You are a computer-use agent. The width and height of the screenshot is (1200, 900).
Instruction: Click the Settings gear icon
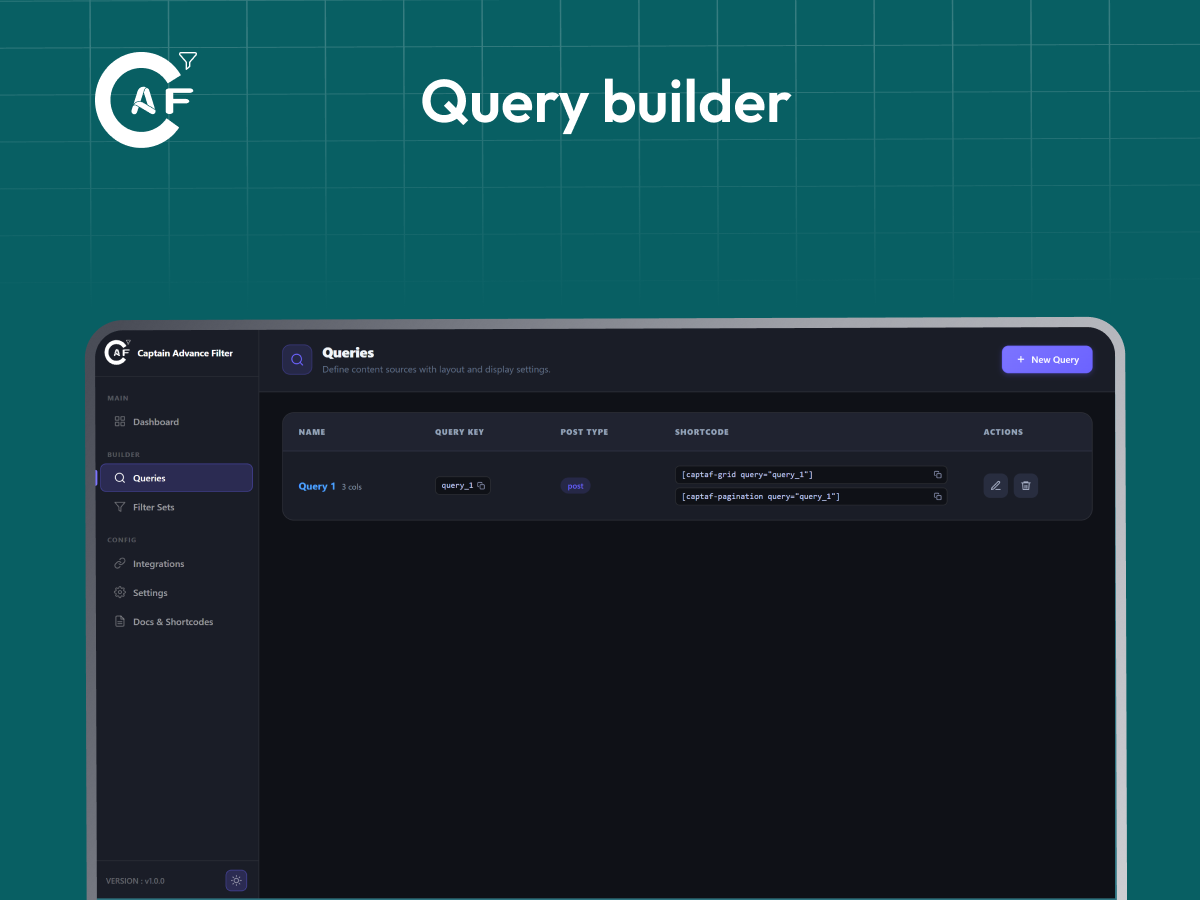pyautogui.click(x=120, y=593)
